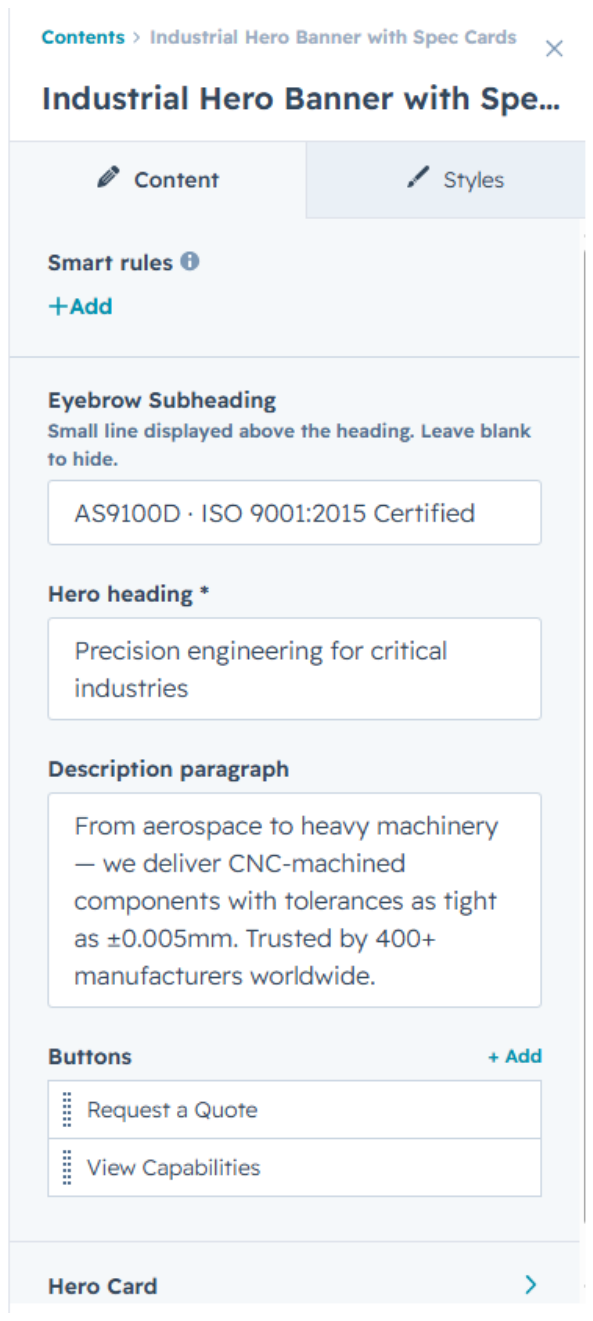This screenshot has height=1321, width=593.
Task: Go back via Contents breadcrumb link
Action: click(x=83, y=37)
